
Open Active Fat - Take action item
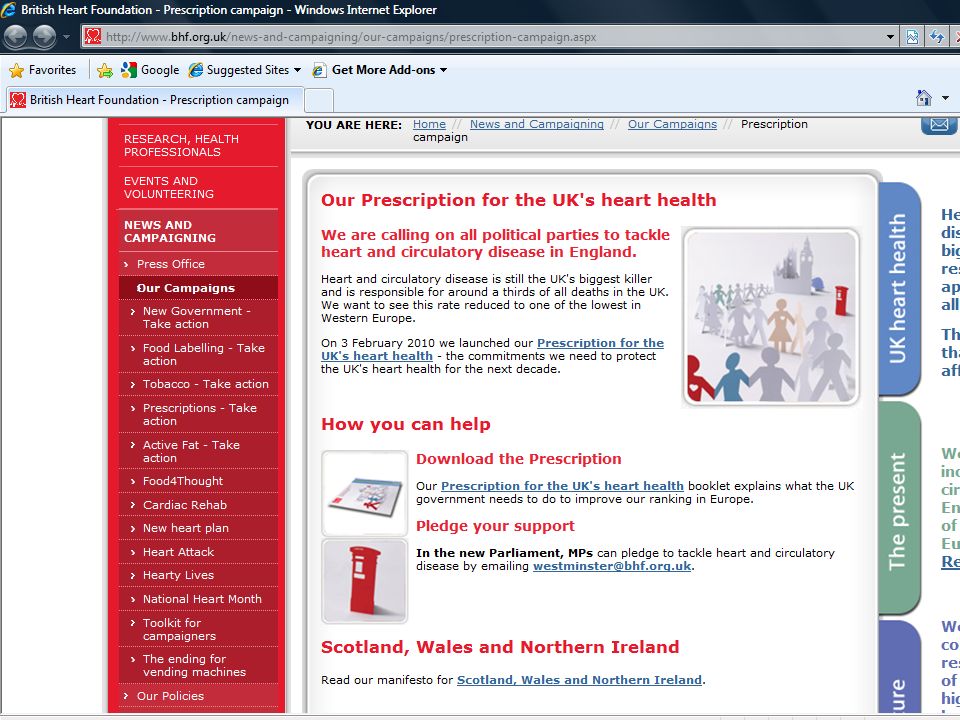pyautogui.click(x=198, y=451)
